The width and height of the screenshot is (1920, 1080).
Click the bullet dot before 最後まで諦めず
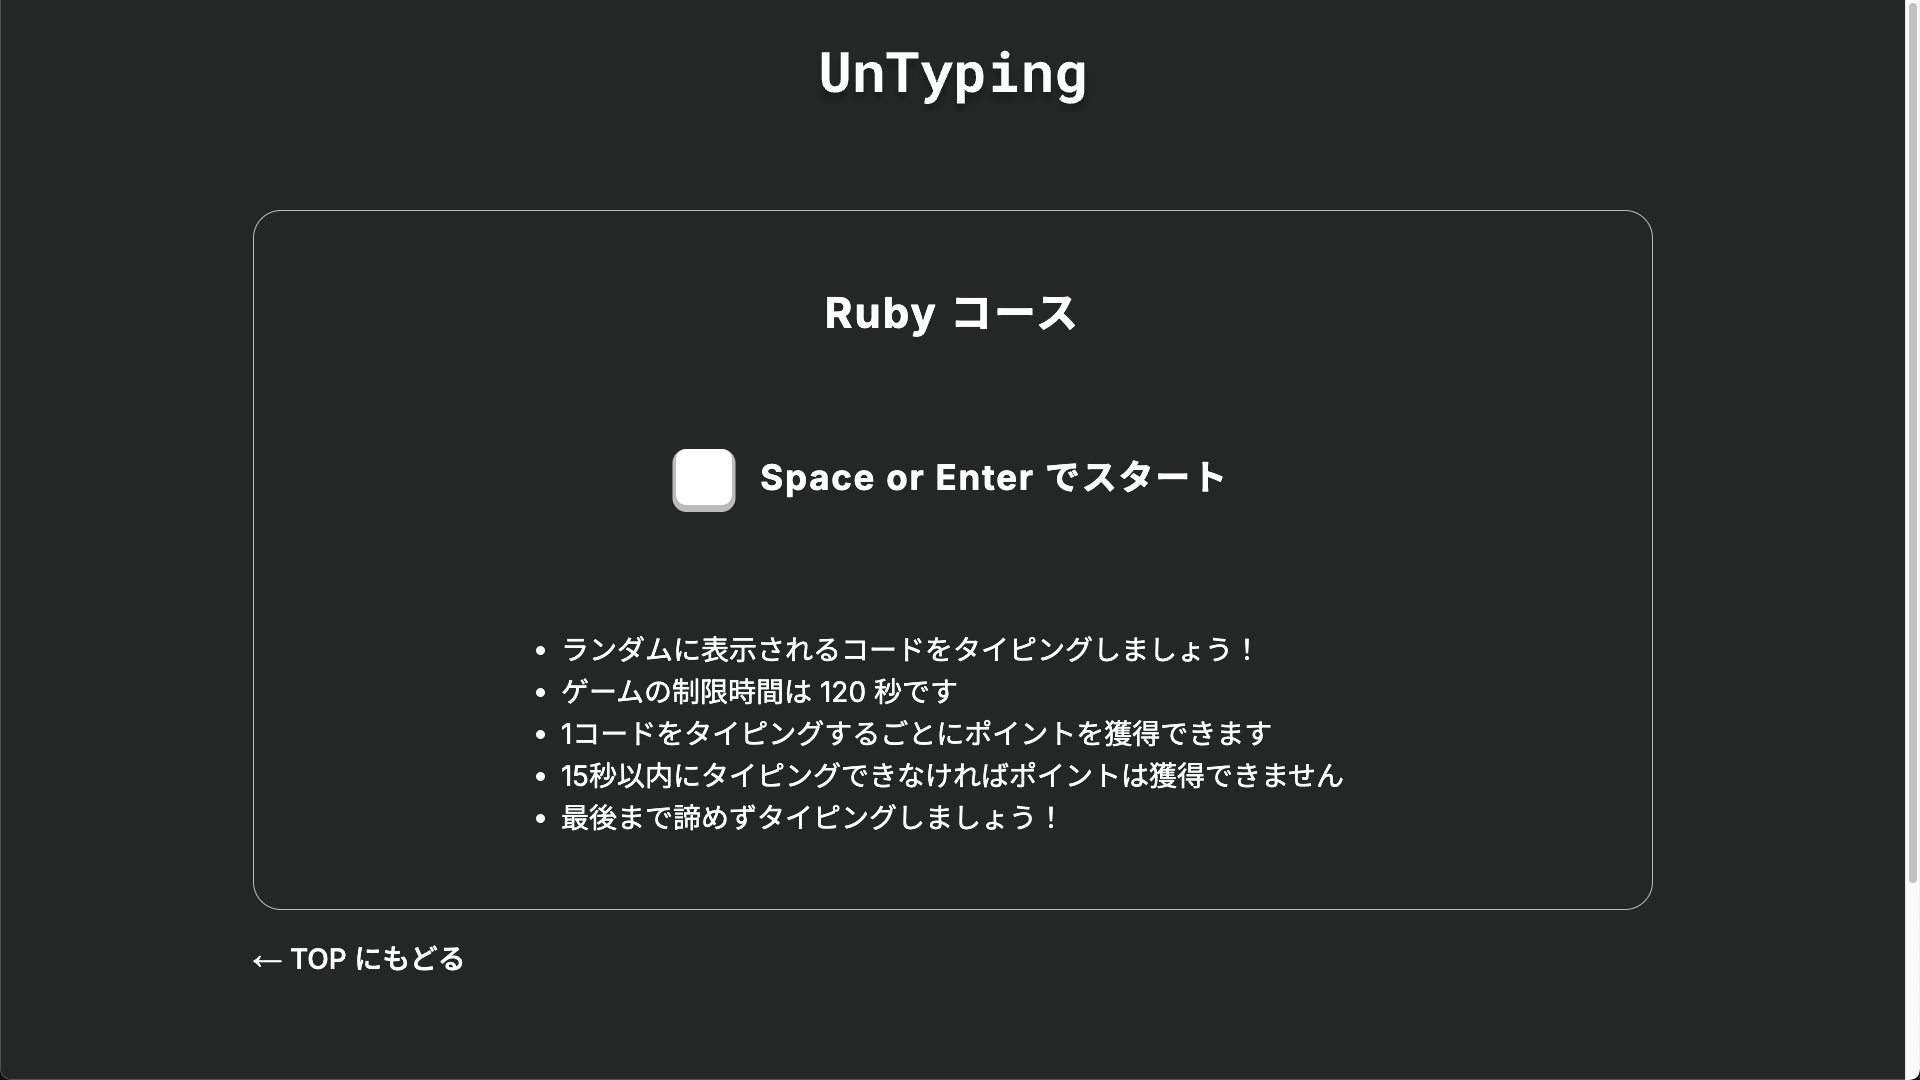click(x=541, y=819)
